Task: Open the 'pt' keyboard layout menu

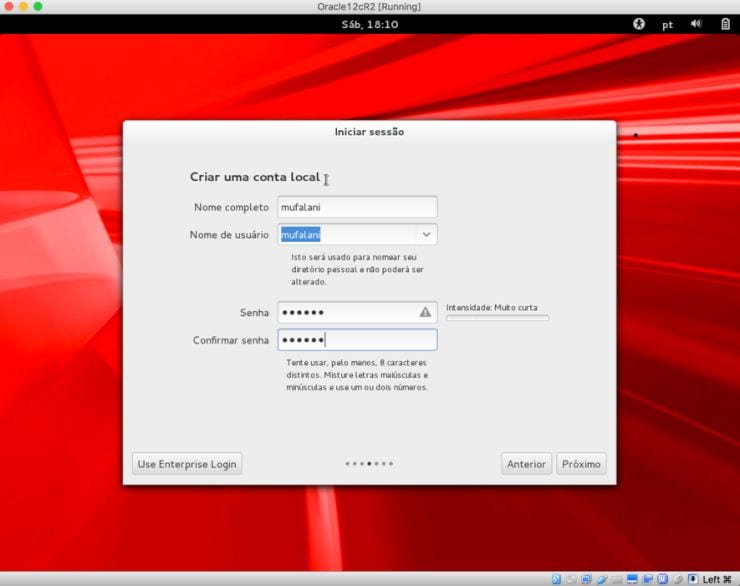Action: 667,25
